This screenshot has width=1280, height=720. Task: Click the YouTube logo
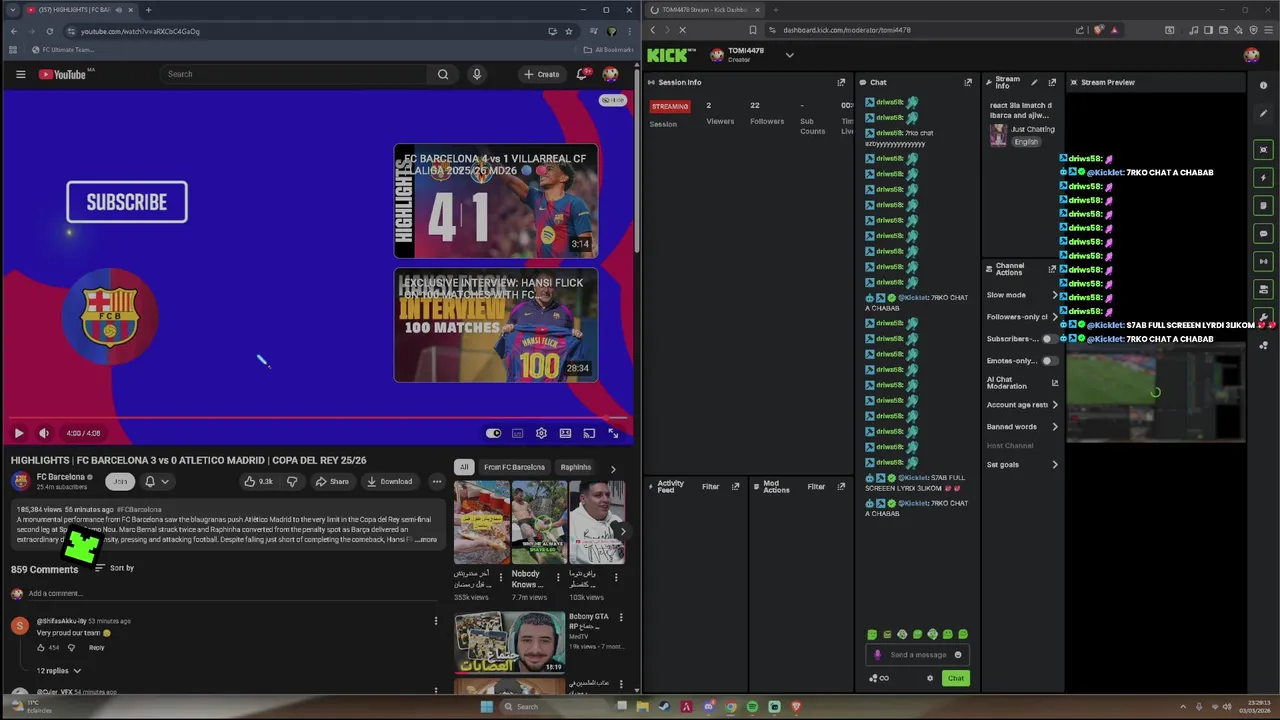pyautogui.click(x=64, y=74)
